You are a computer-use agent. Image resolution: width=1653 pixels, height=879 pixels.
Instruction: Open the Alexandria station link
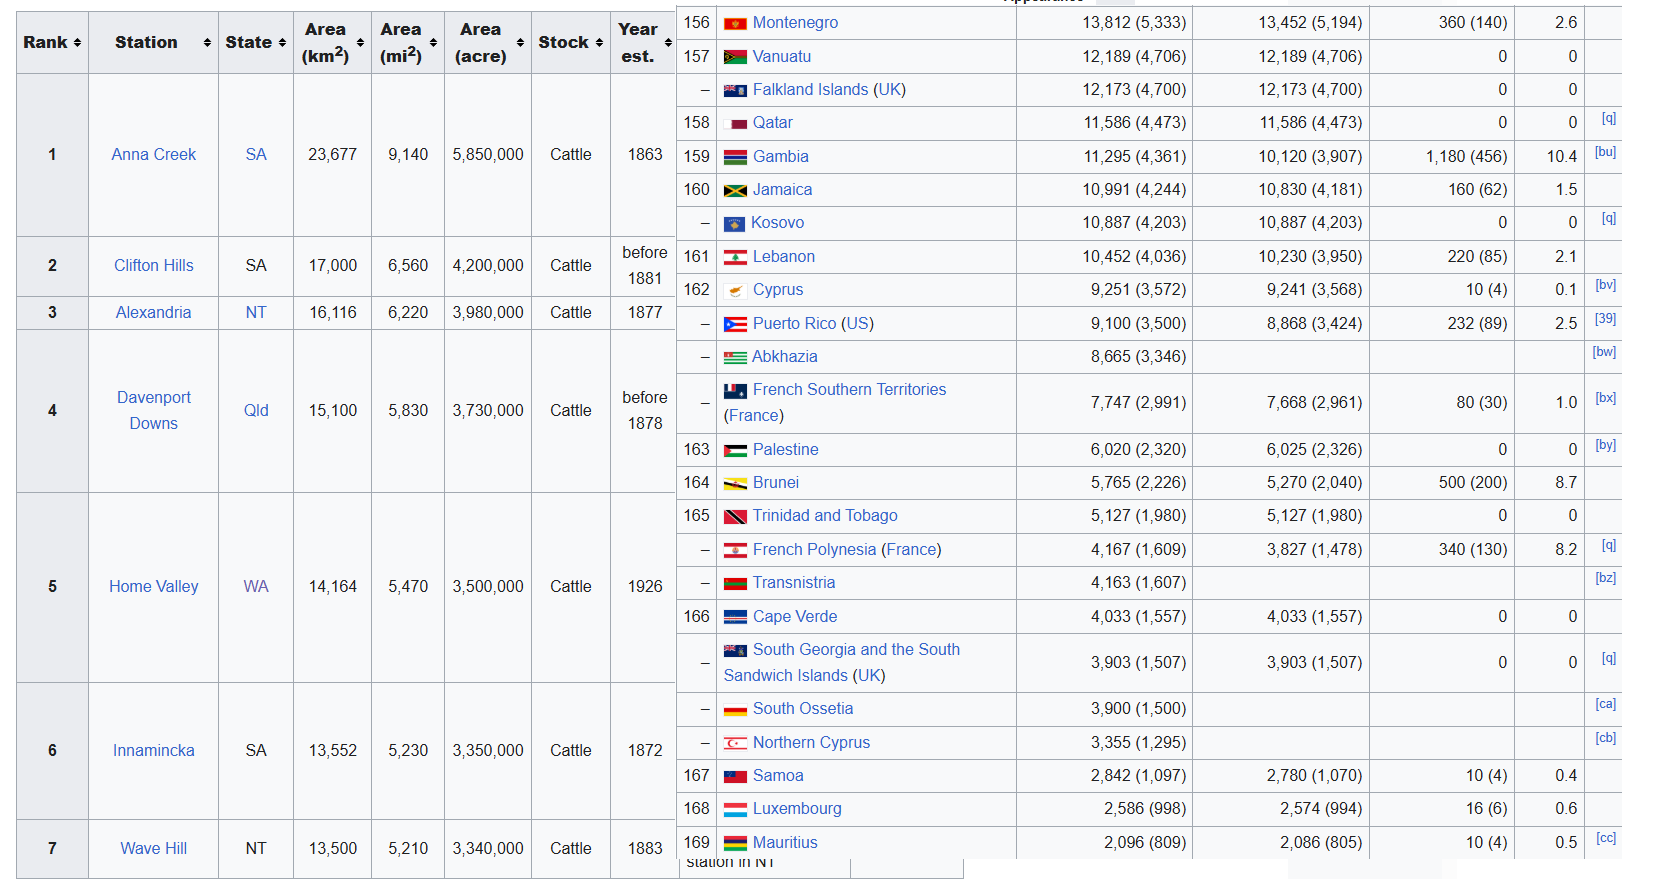click(x=153, y=312)
